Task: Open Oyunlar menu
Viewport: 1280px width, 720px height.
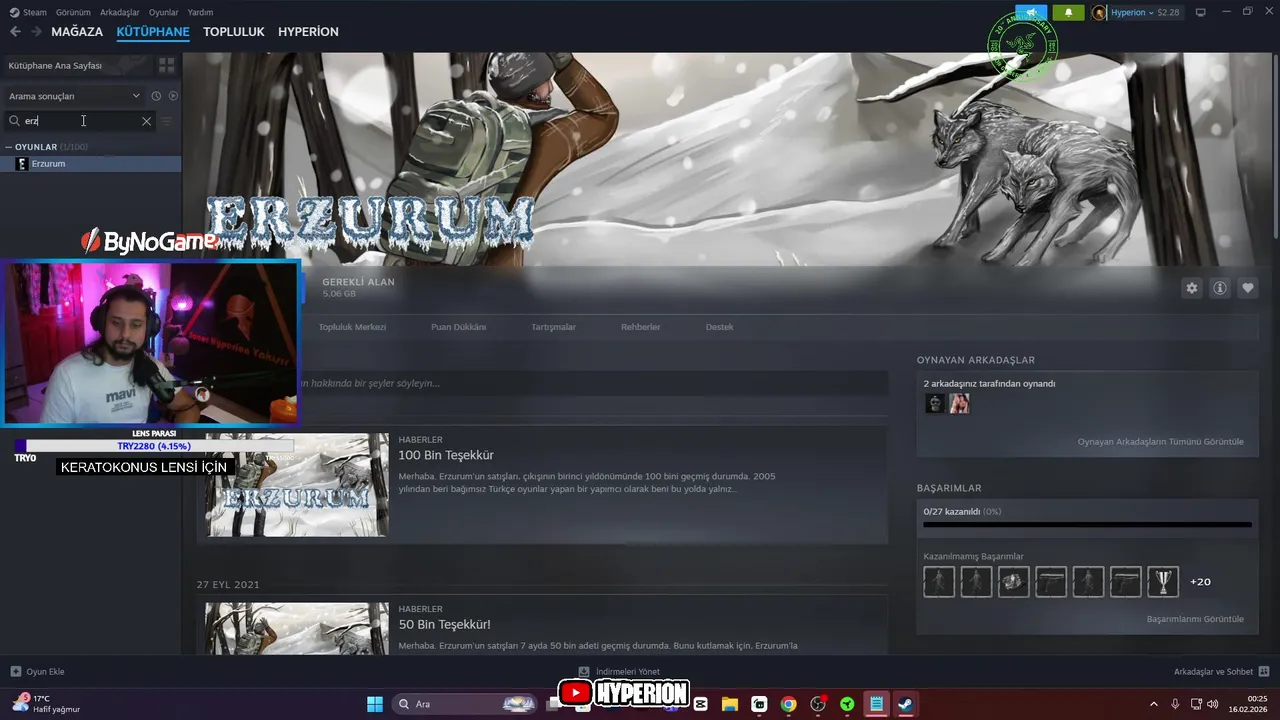Action: [x=164, y=12]
